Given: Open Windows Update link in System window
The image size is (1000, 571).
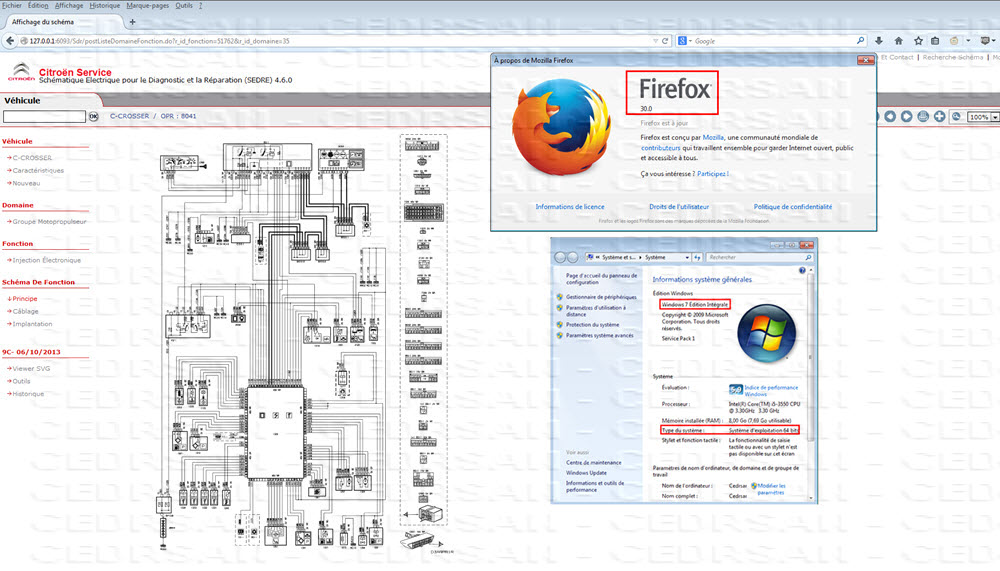Looking at the screenshot, I should (x=586, y=473).
